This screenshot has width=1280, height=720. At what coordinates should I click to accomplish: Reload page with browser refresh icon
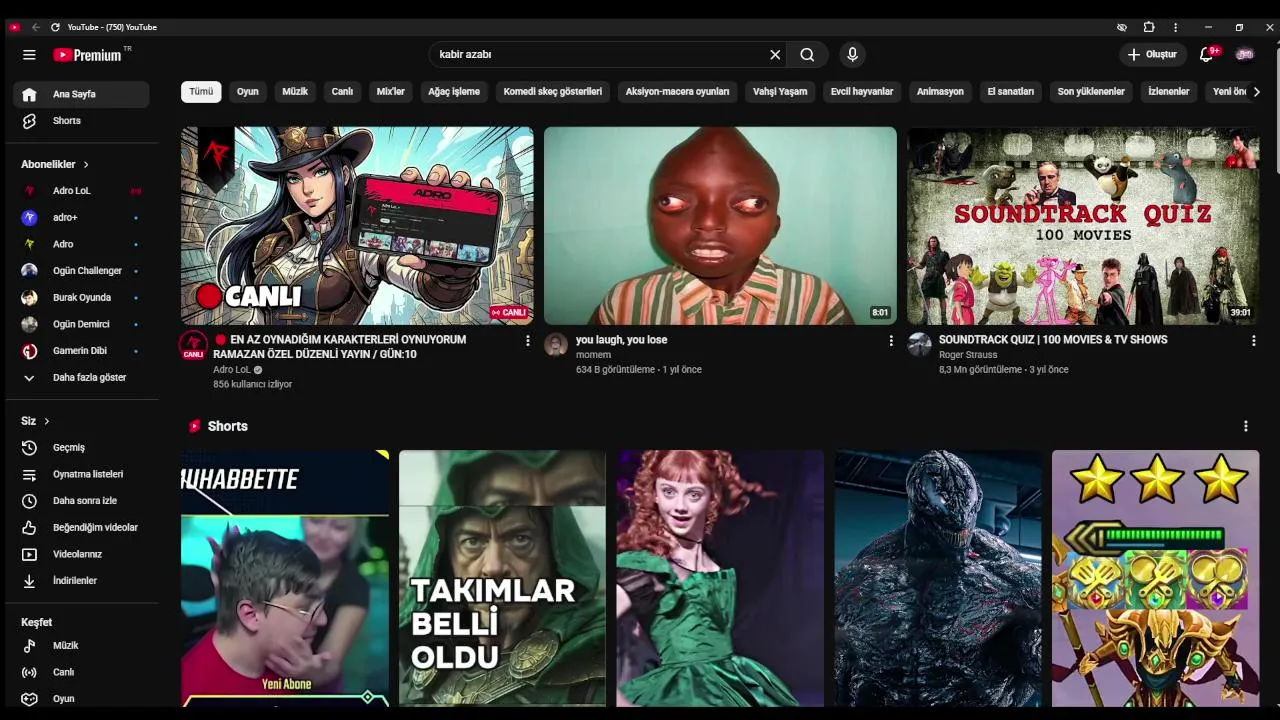coord(55,27)
